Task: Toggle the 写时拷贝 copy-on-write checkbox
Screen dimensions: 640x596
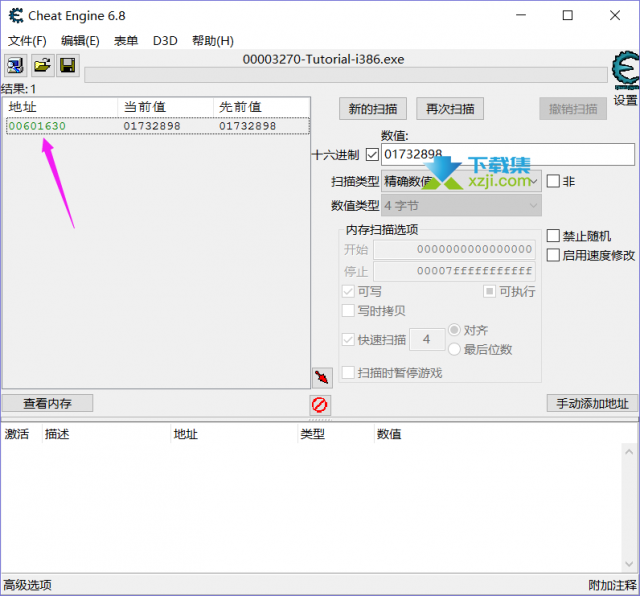Action: [348, 311]
